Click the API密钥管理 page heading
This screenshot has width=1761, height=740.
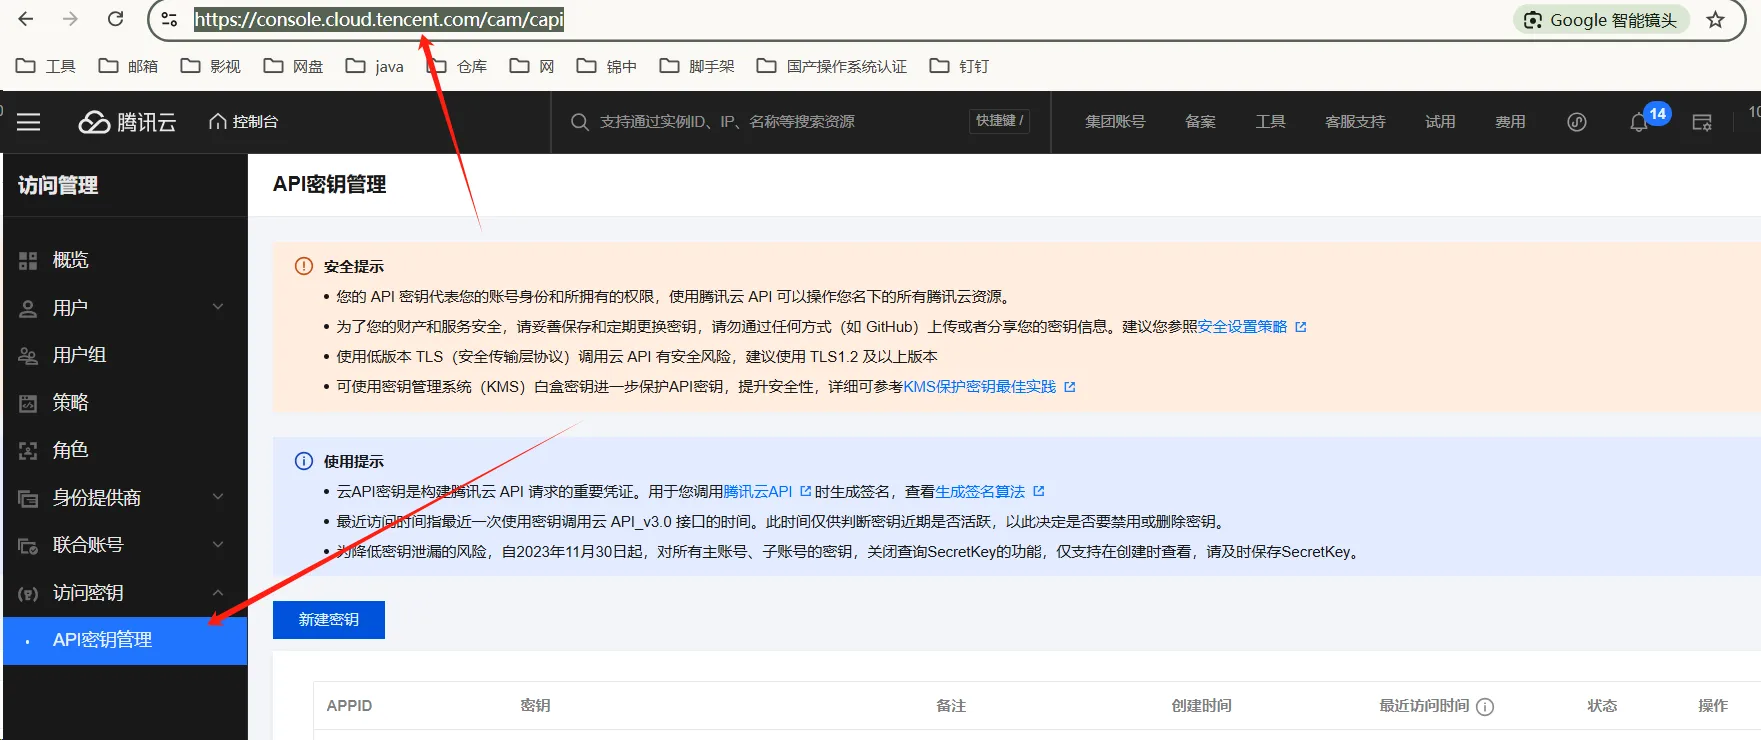330,184
